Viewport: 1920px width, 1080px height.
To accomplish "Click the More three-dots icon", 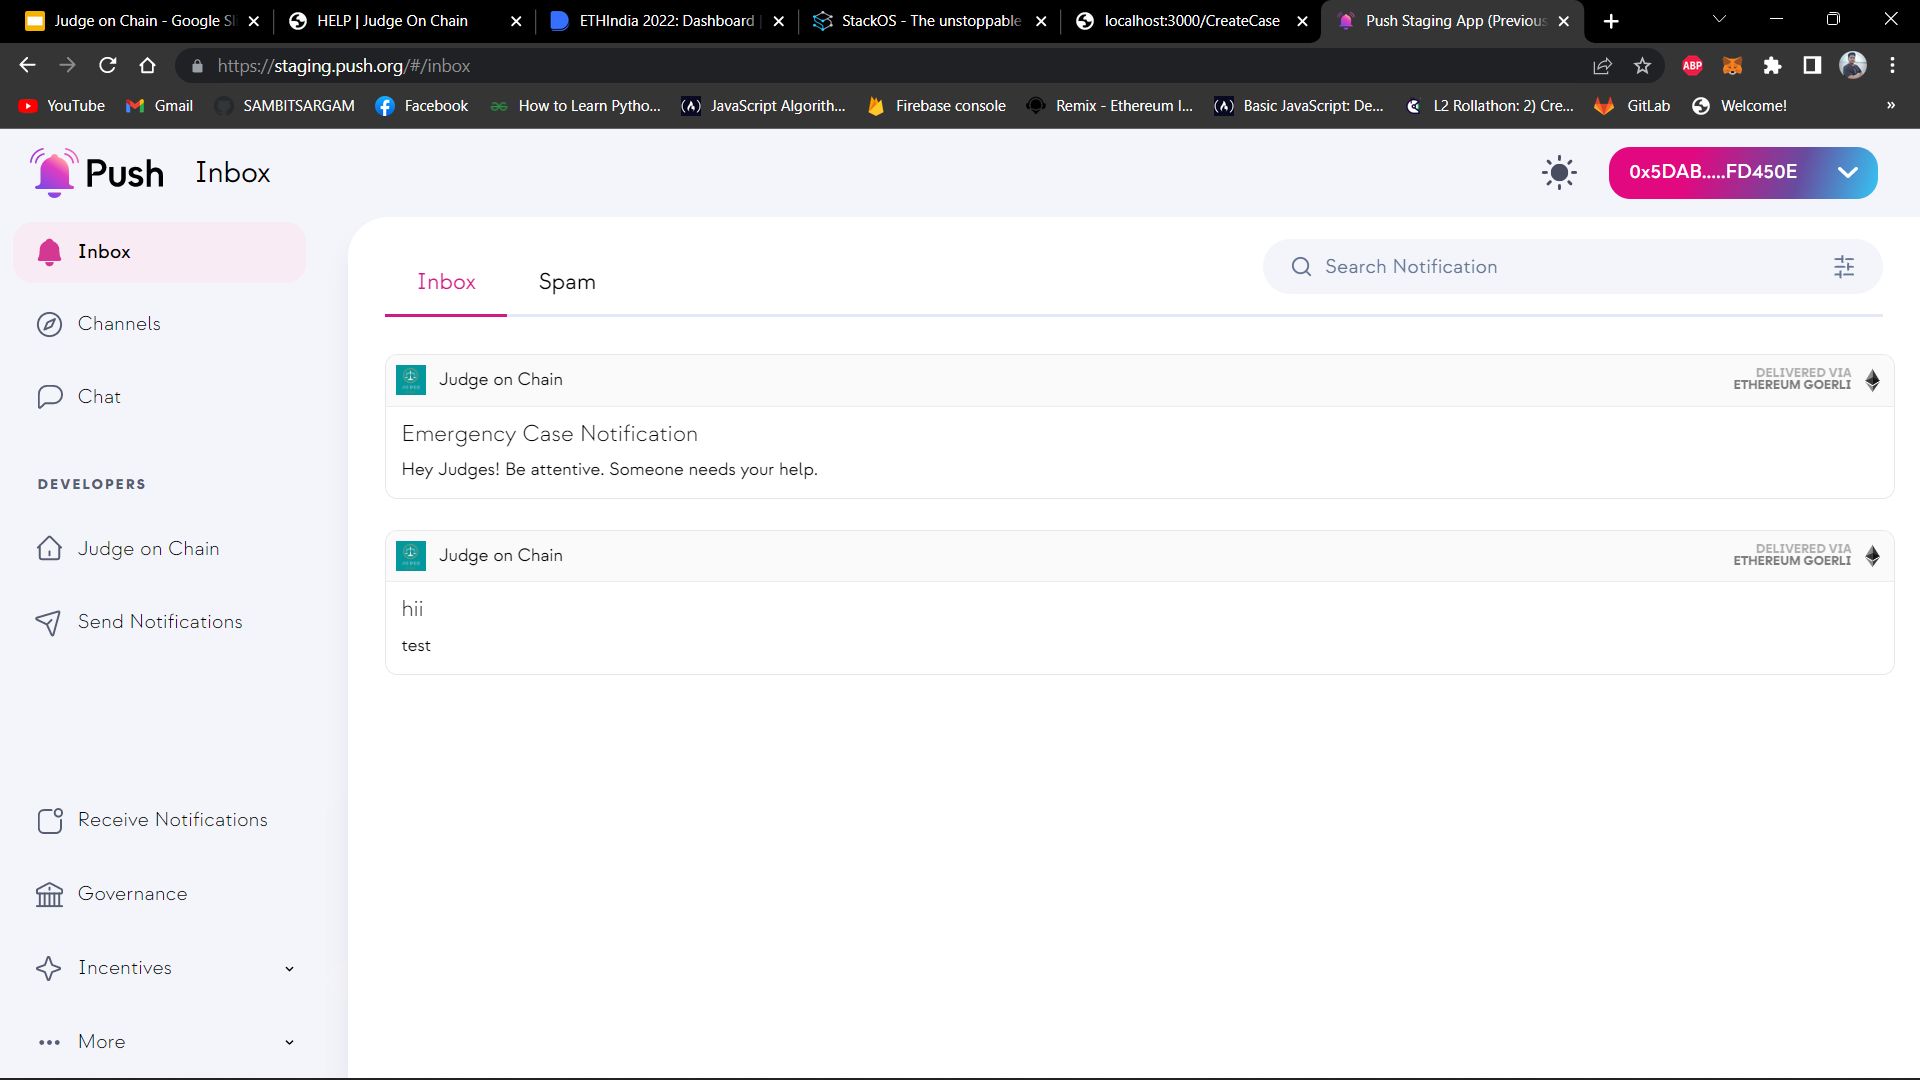I will pos(49,1042).
